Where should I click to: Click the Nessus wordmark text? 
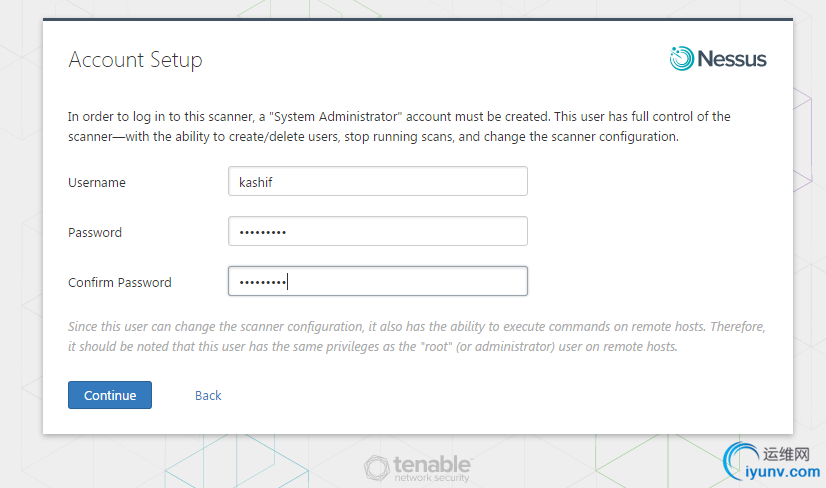click(732, 59)
